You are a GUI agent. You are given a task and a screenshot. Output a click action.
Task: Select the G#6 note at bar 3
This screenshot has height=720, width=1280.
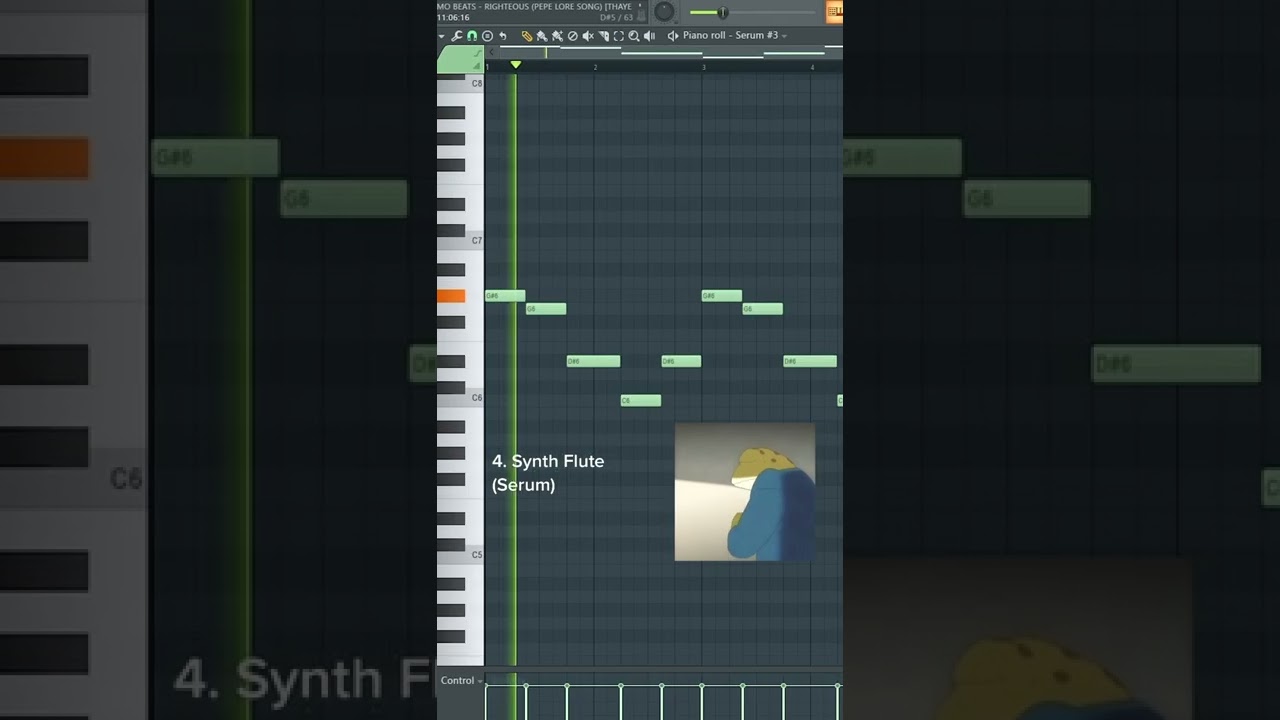pos(722,296)
